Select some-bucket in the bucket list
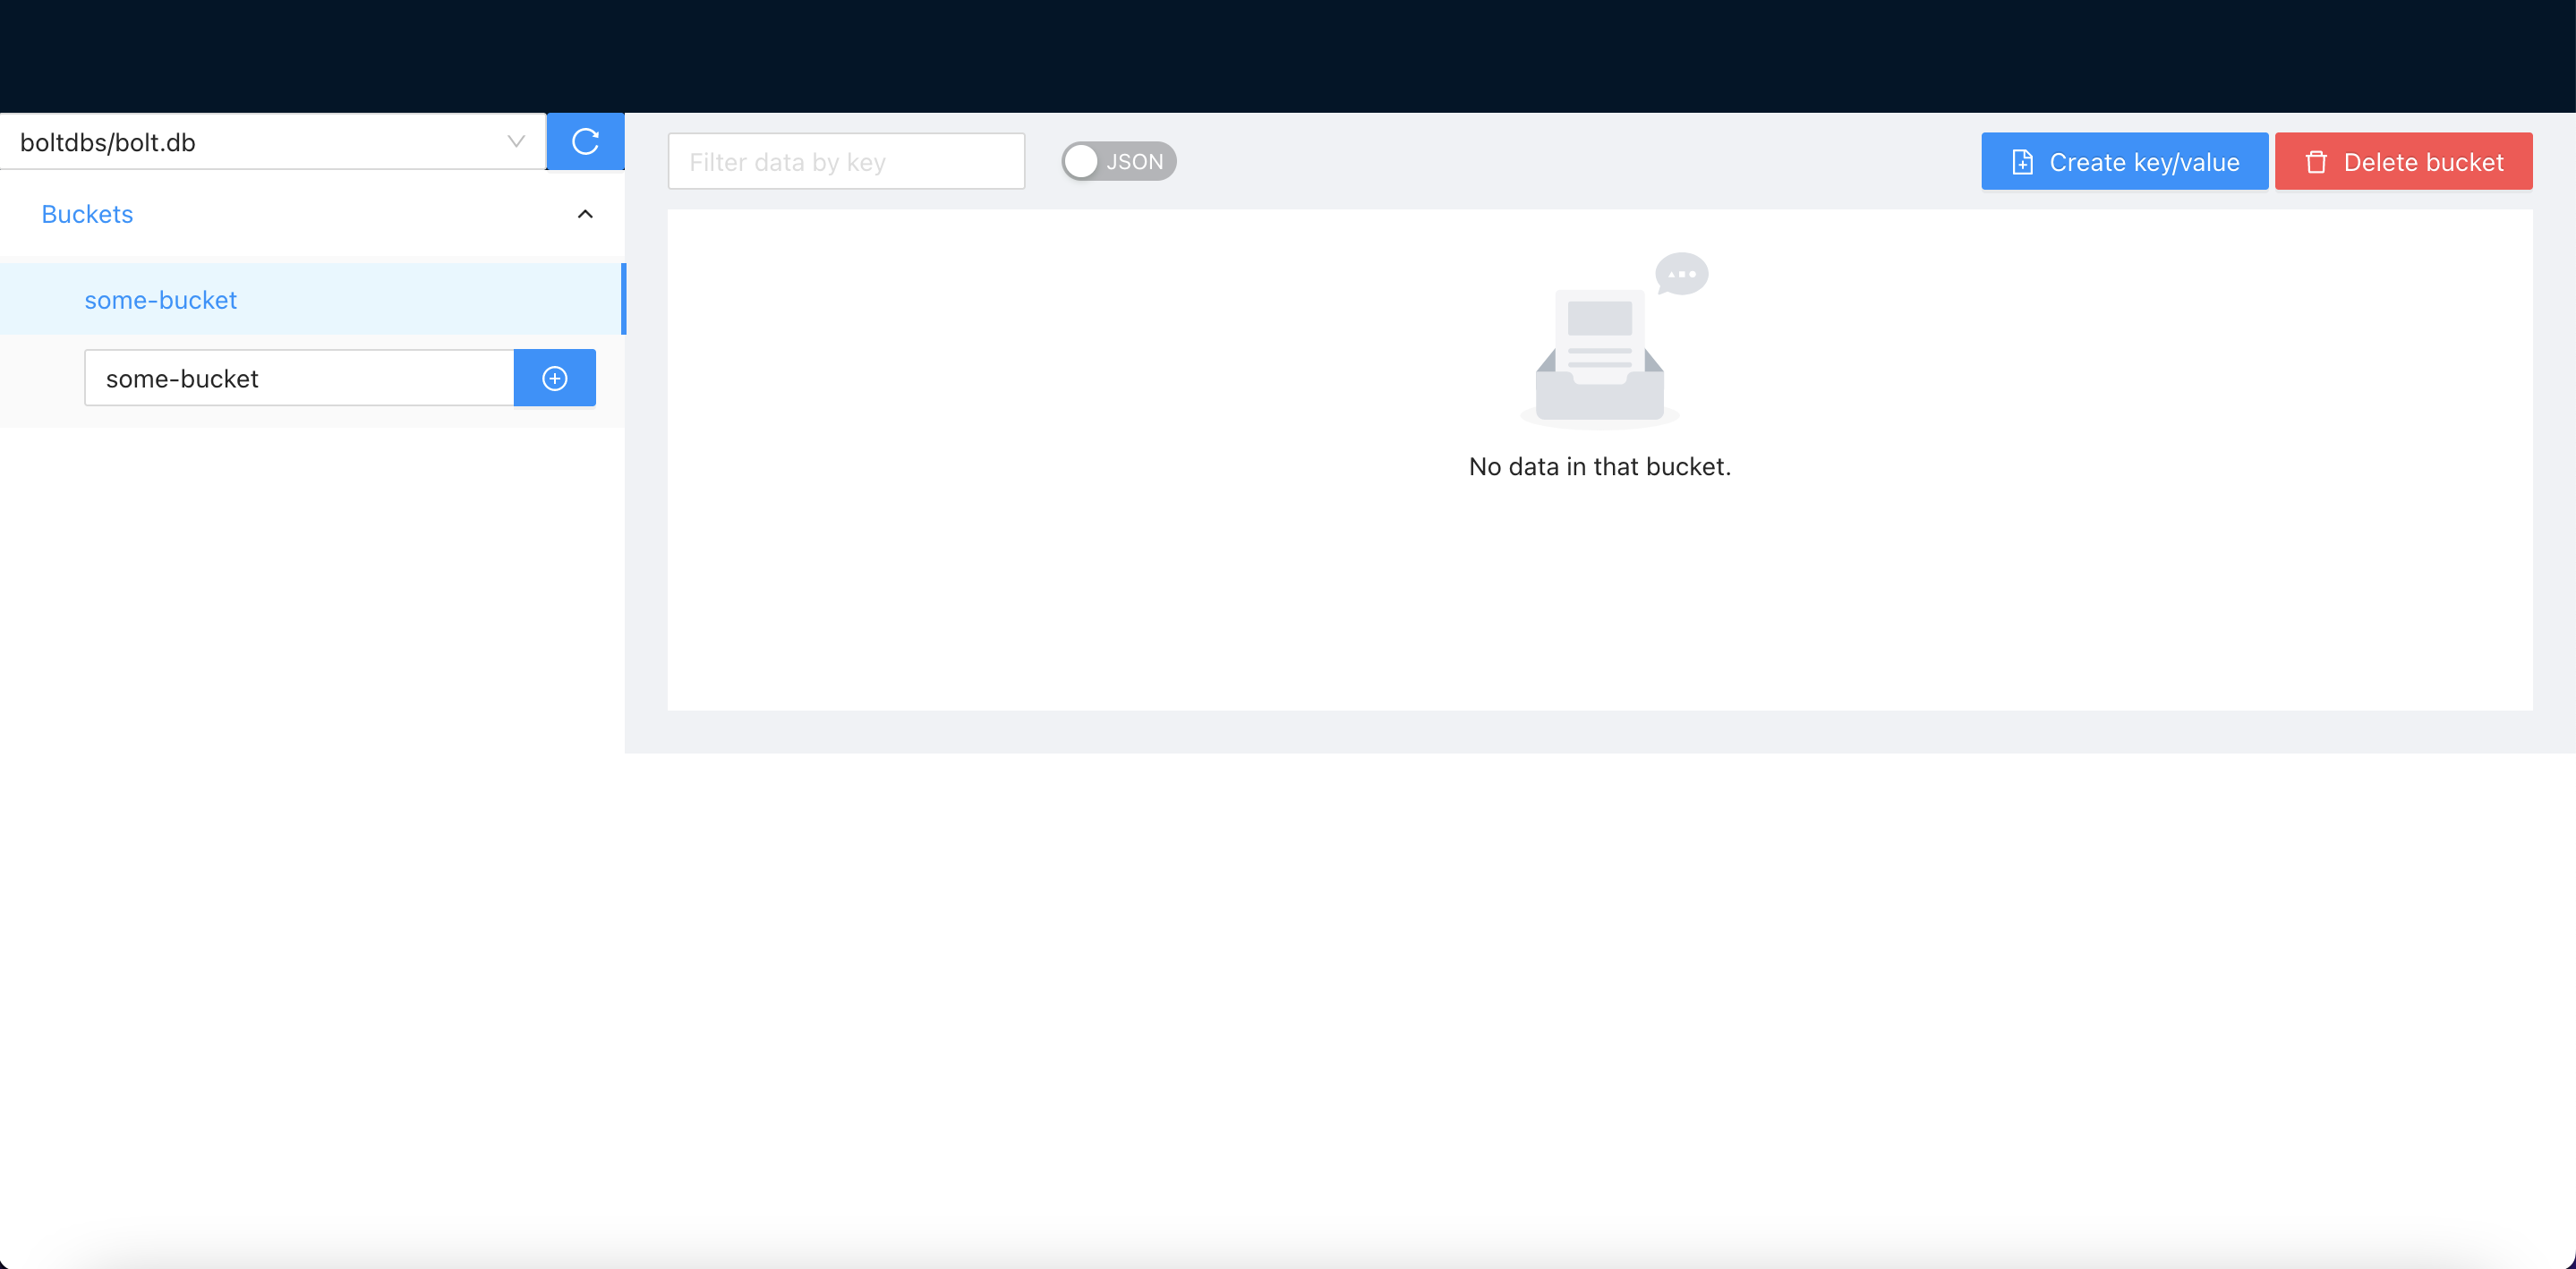This screenshot has width=2576, height=1269. click(x=161, y=300)
